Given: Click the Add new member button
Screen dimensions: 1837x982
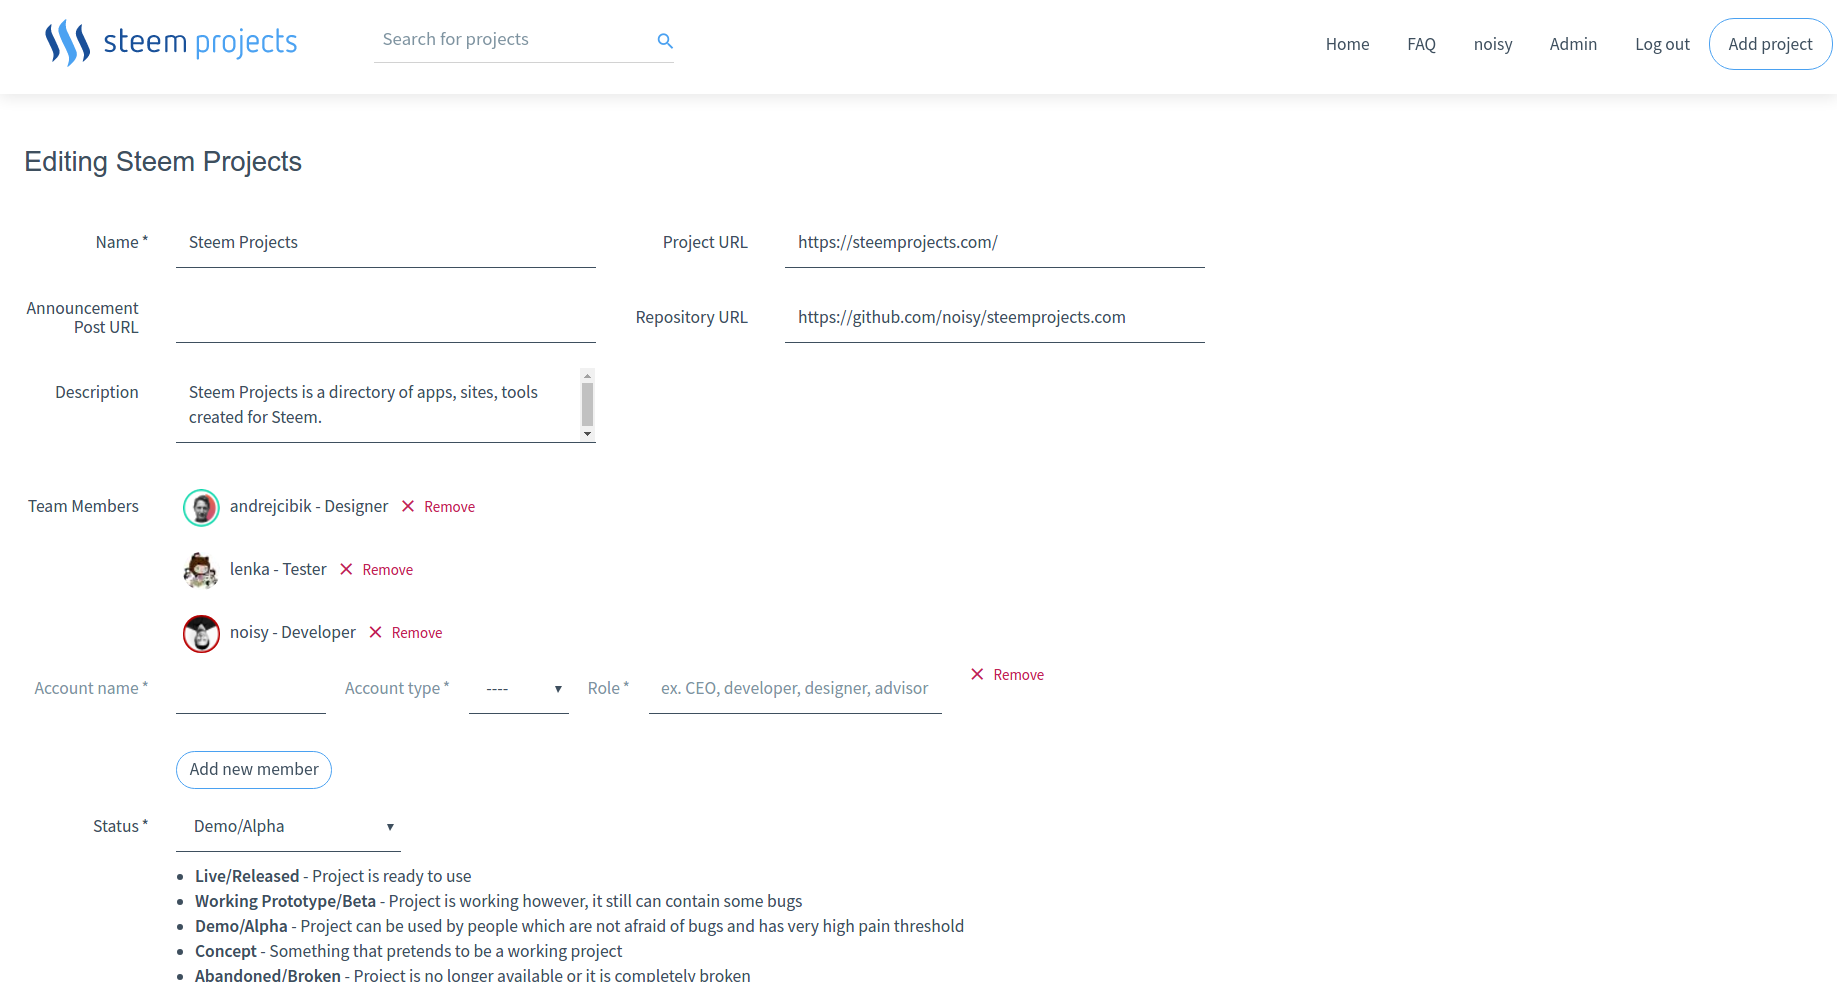Looking at the screenshot, I should click(254, 770).
